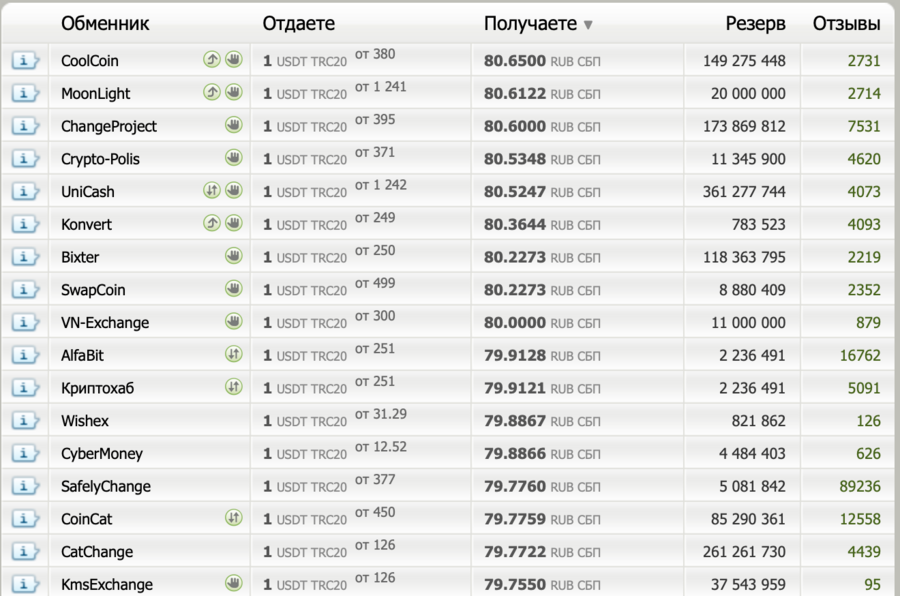This screenshot has height=596, width=900.
Task: Click the hand icon next to MoonLight
Action: coord(233,93)
